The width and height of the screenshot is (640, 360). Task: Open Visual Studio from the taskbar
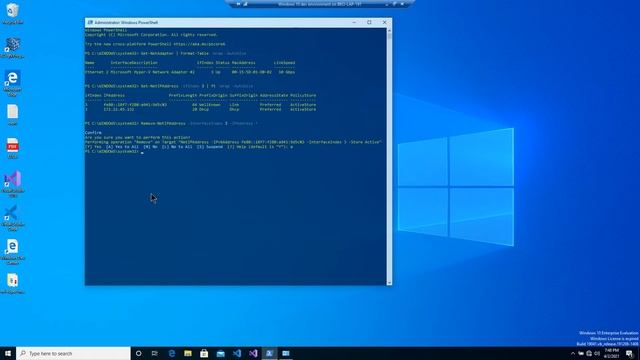253,353
